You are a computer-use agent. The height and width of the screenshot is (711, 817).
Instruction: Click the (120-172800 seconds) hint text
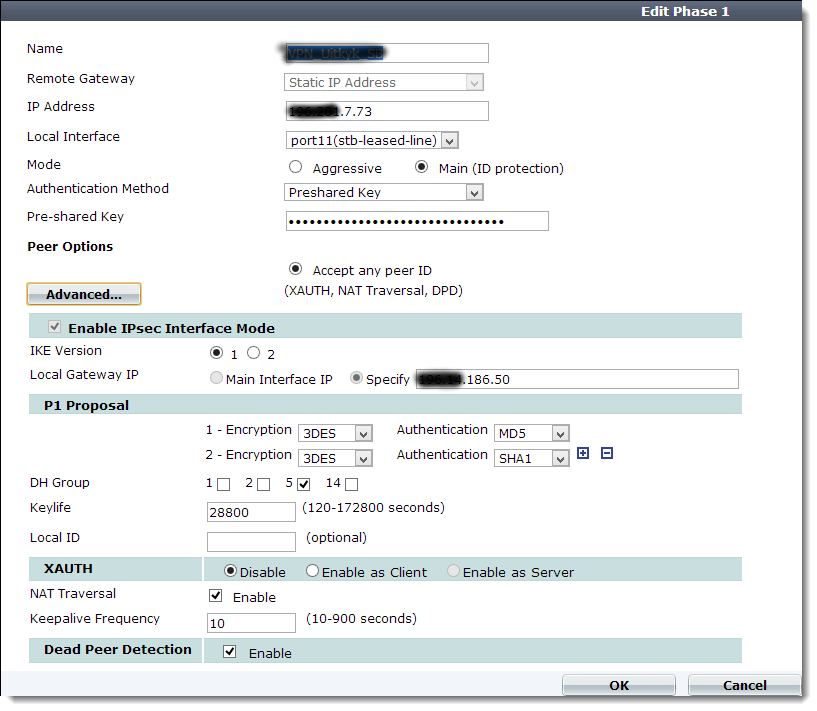pos(373,508)
